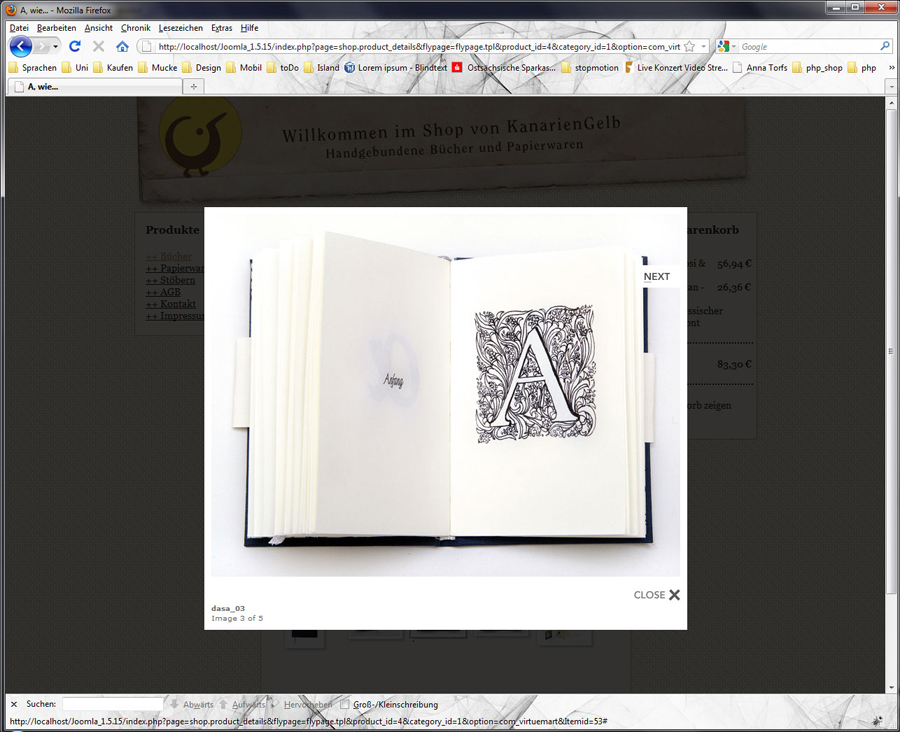This screenshot has height=732, width=900.
Task: Go to the home page icon
Action: (122, 46)
